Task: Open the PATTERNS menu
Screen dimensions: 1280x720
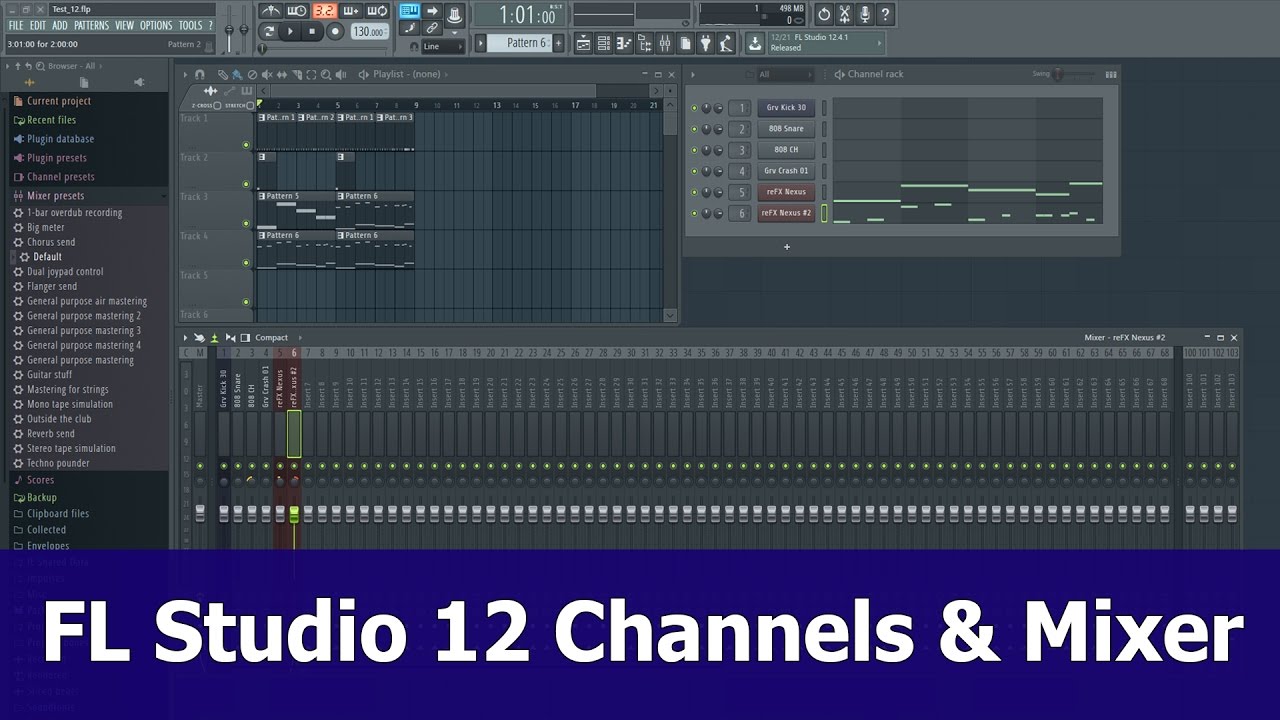Action: [x=91, y=25]
